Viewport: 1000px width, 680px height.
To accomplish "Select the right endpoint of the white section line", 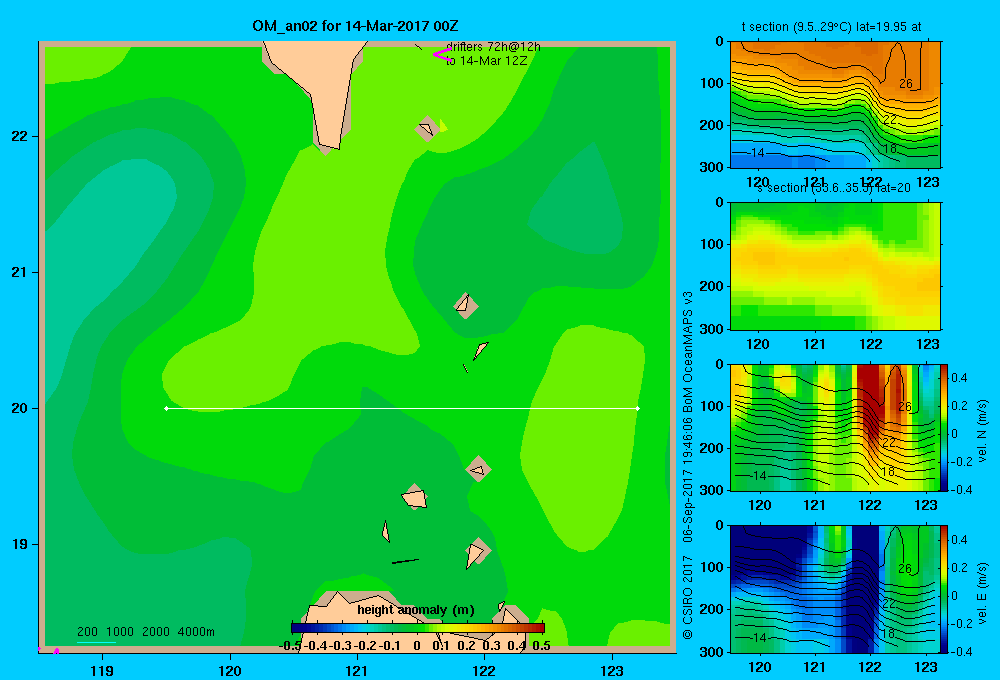I will tap(638, 408).
